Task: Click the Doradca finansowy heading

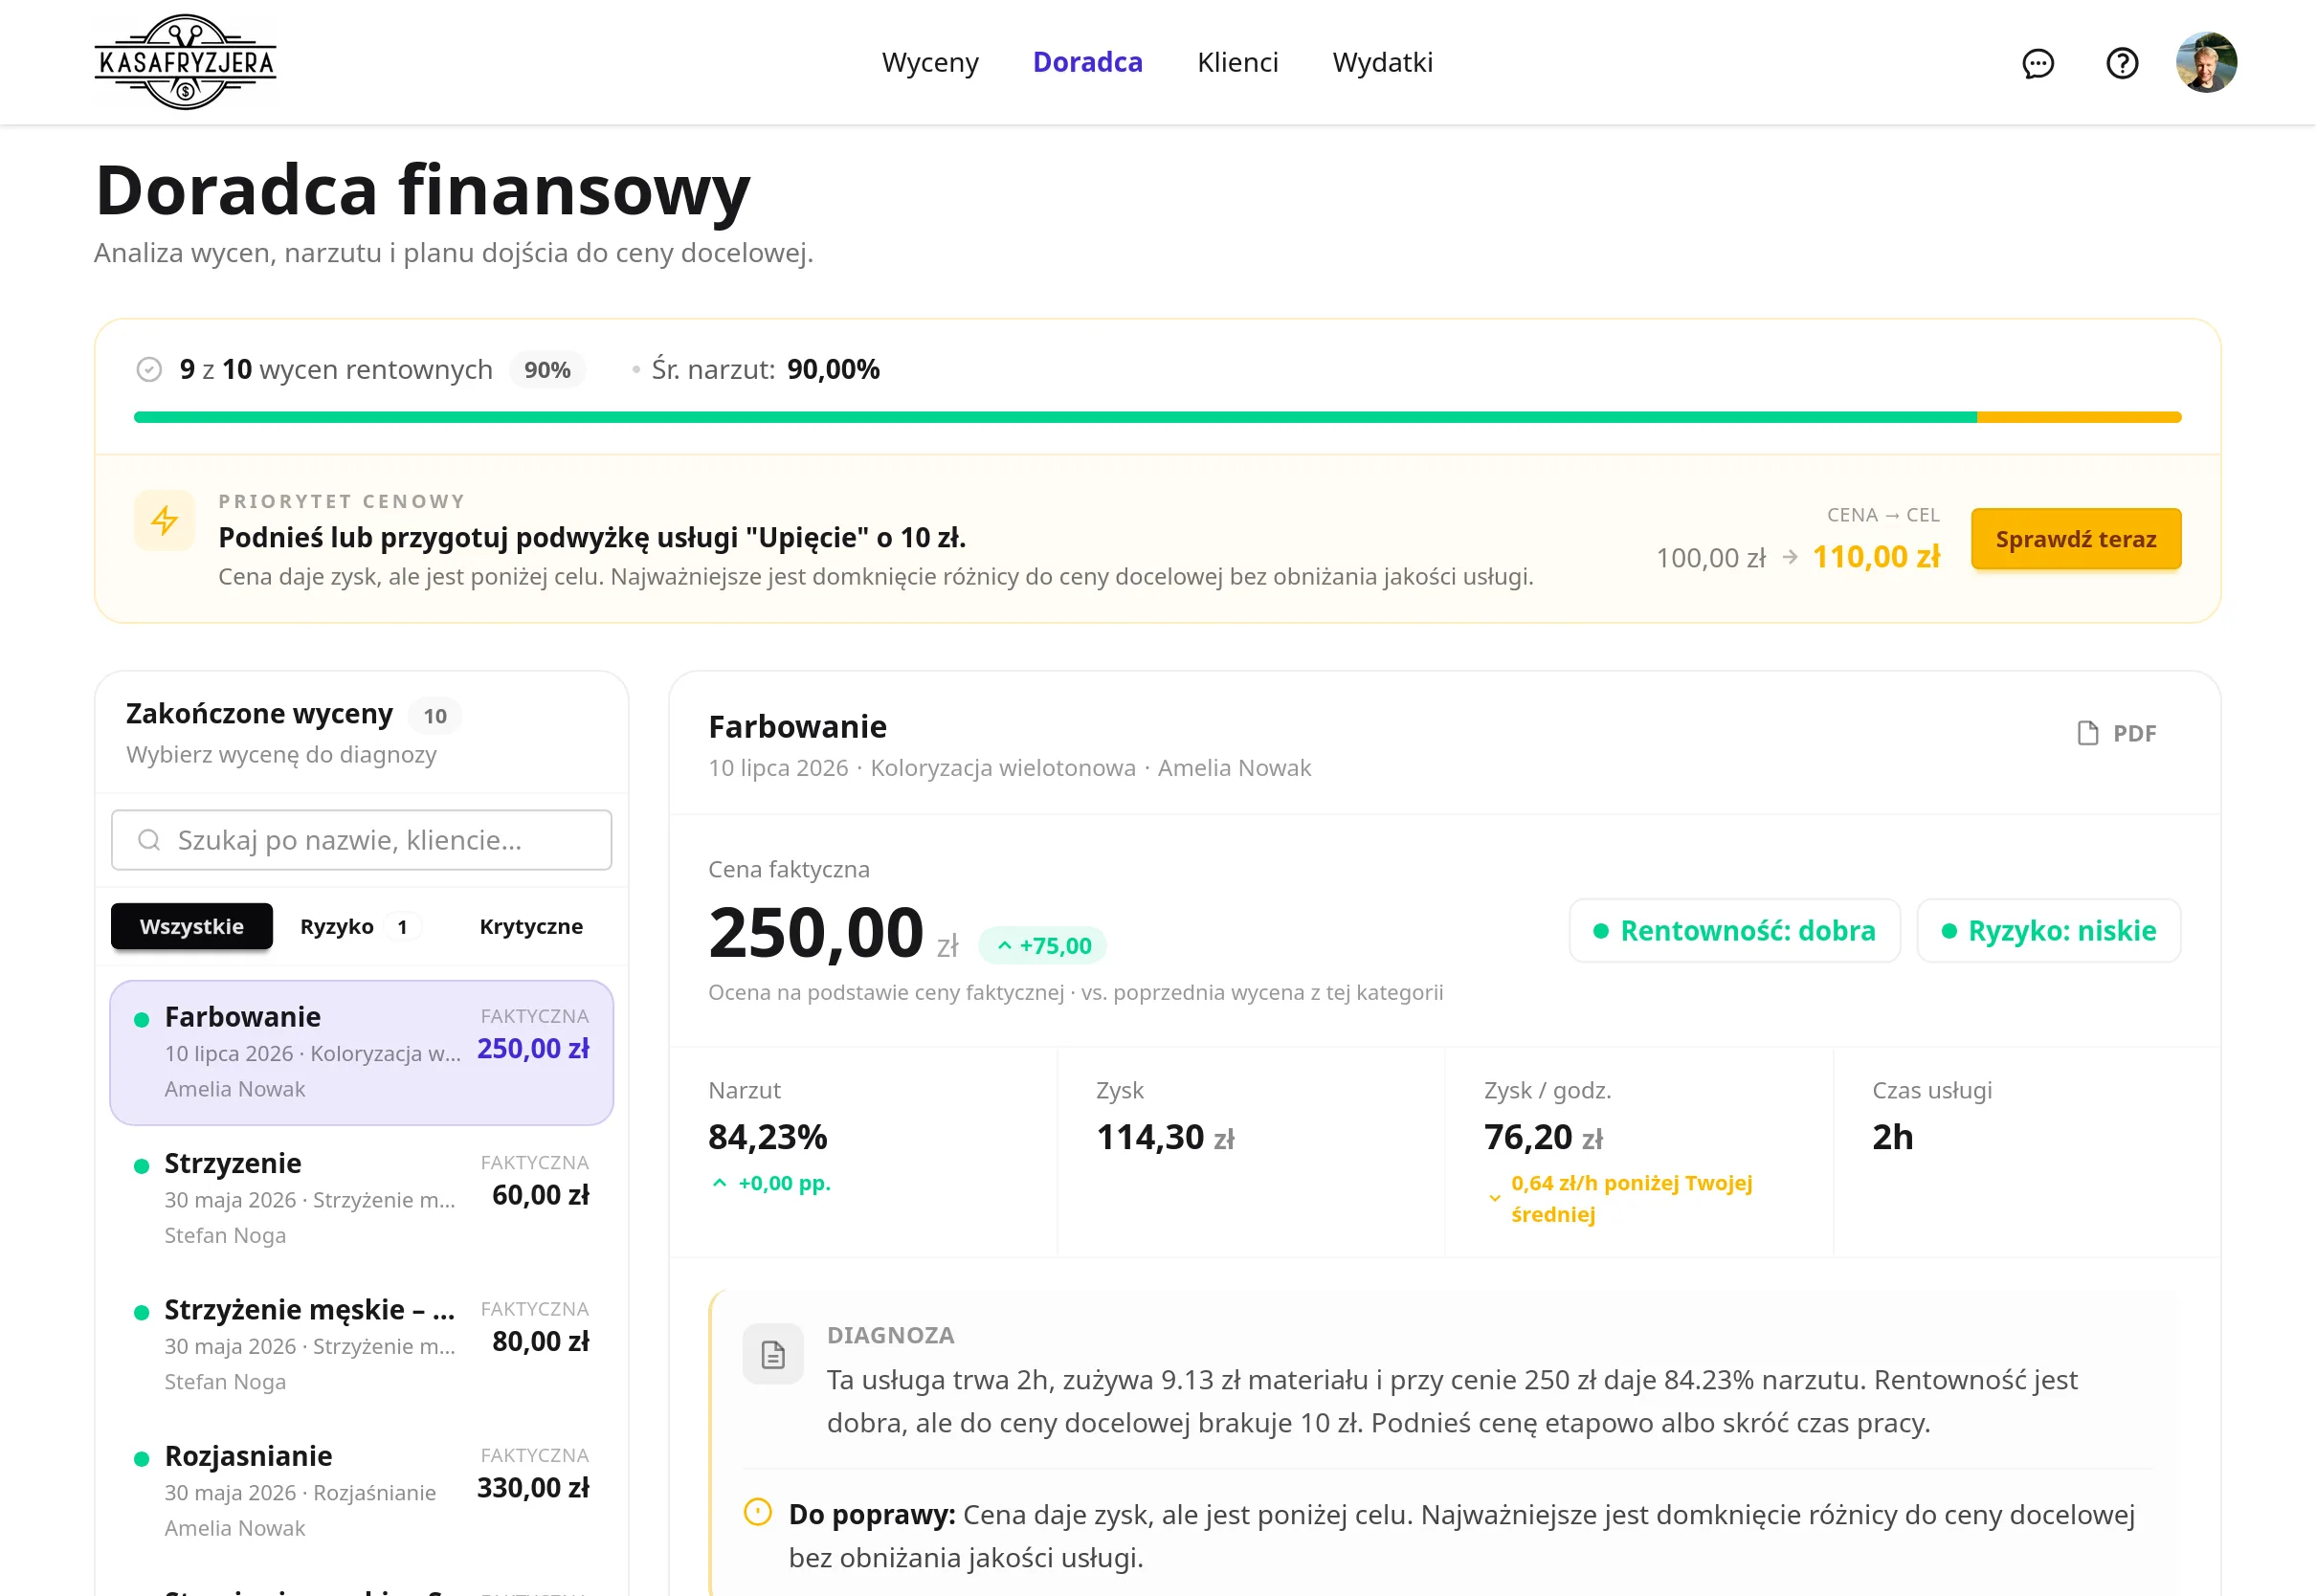Action: [x=422, y=190]
